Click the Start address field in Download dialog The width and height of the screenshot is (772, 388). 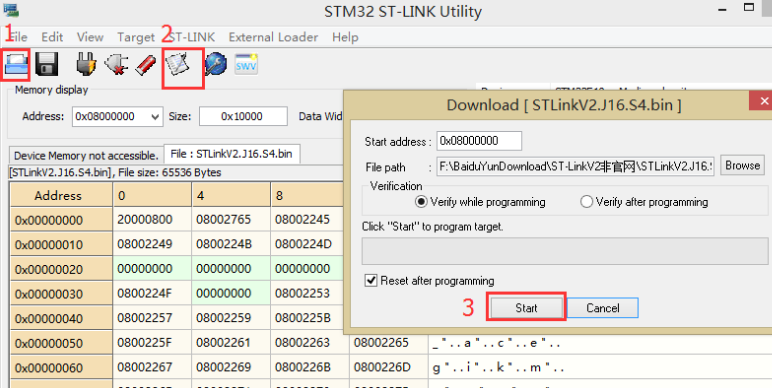479,141
